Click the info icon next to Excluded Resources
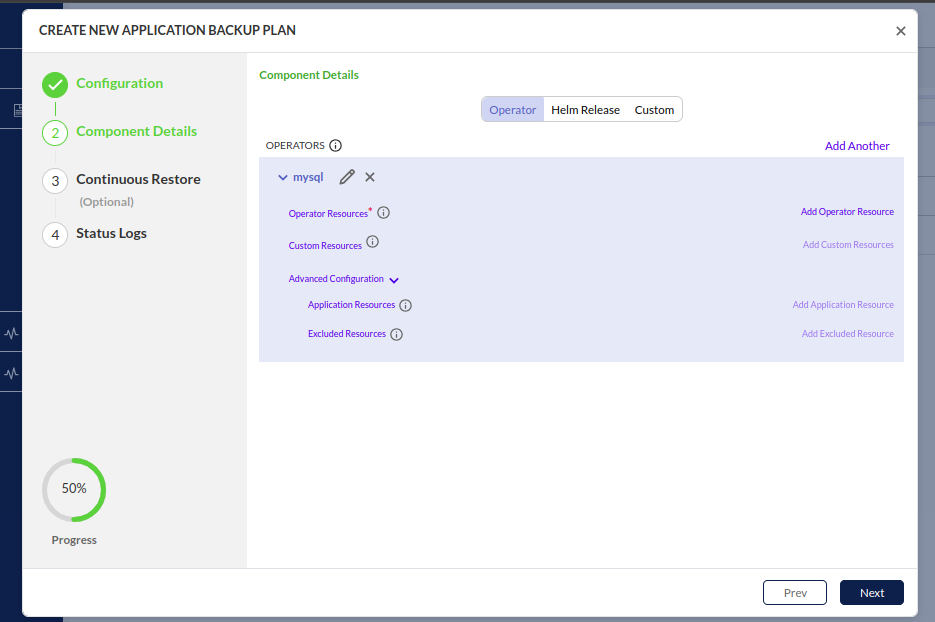Screen dimensions: 935x622 tap(396, 335)
